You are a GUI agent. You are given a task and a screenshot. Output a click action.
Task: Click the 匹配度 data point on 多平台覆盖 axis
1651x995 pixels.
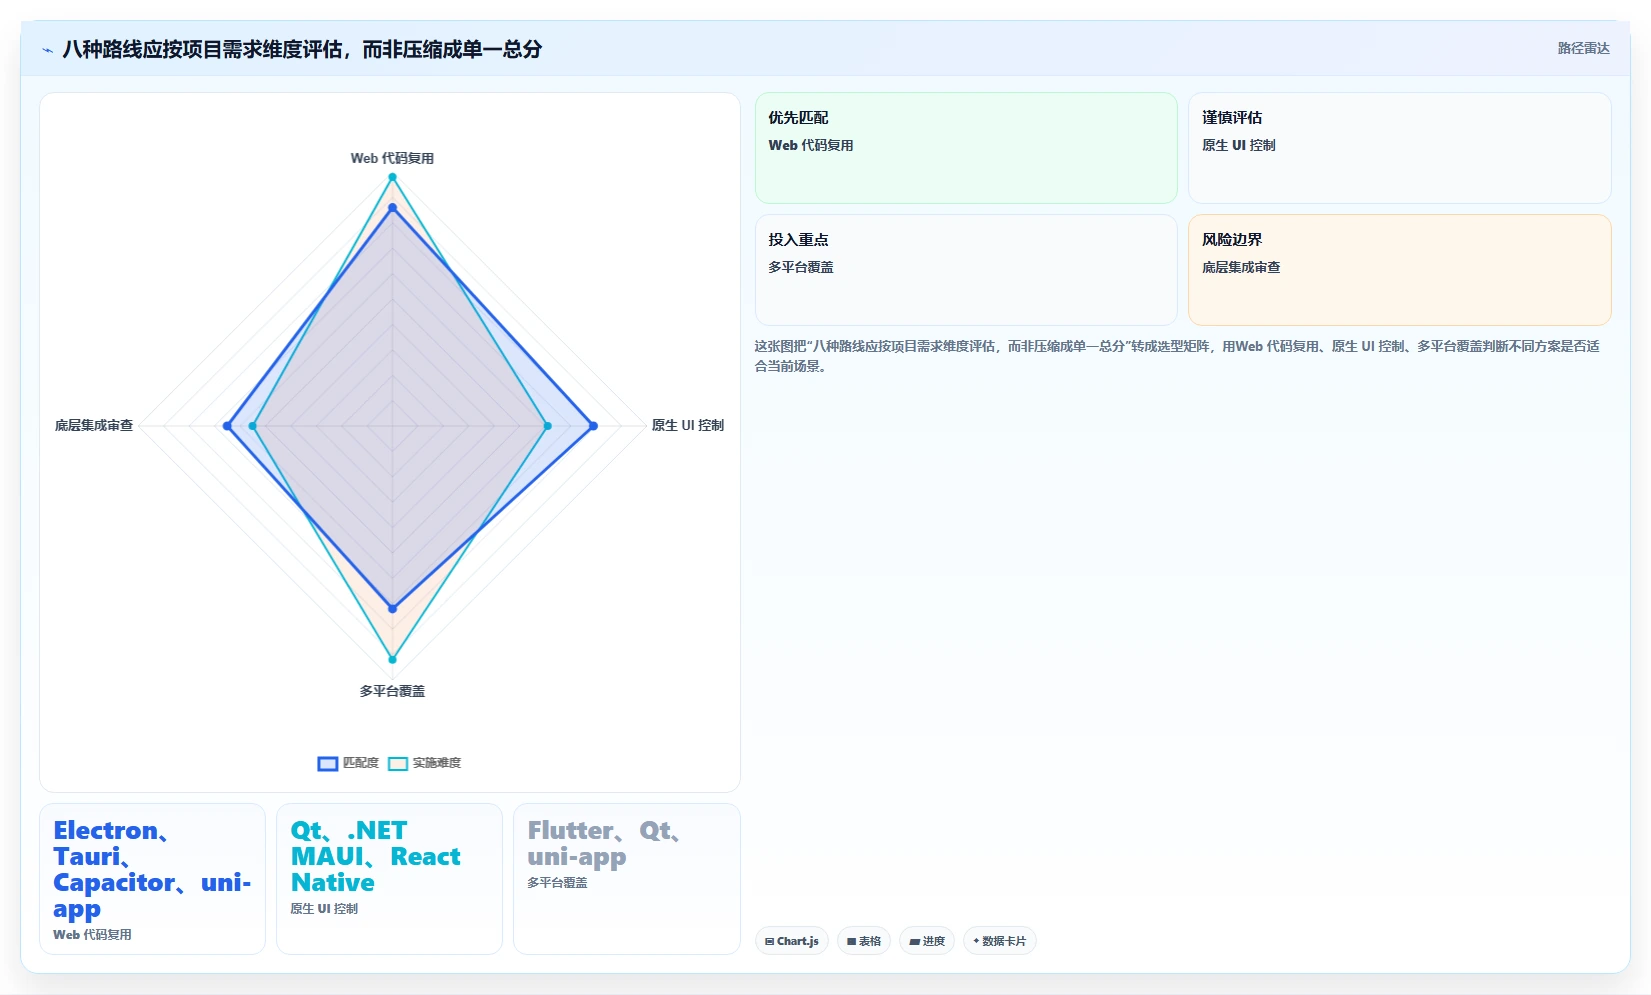(392, 608)
